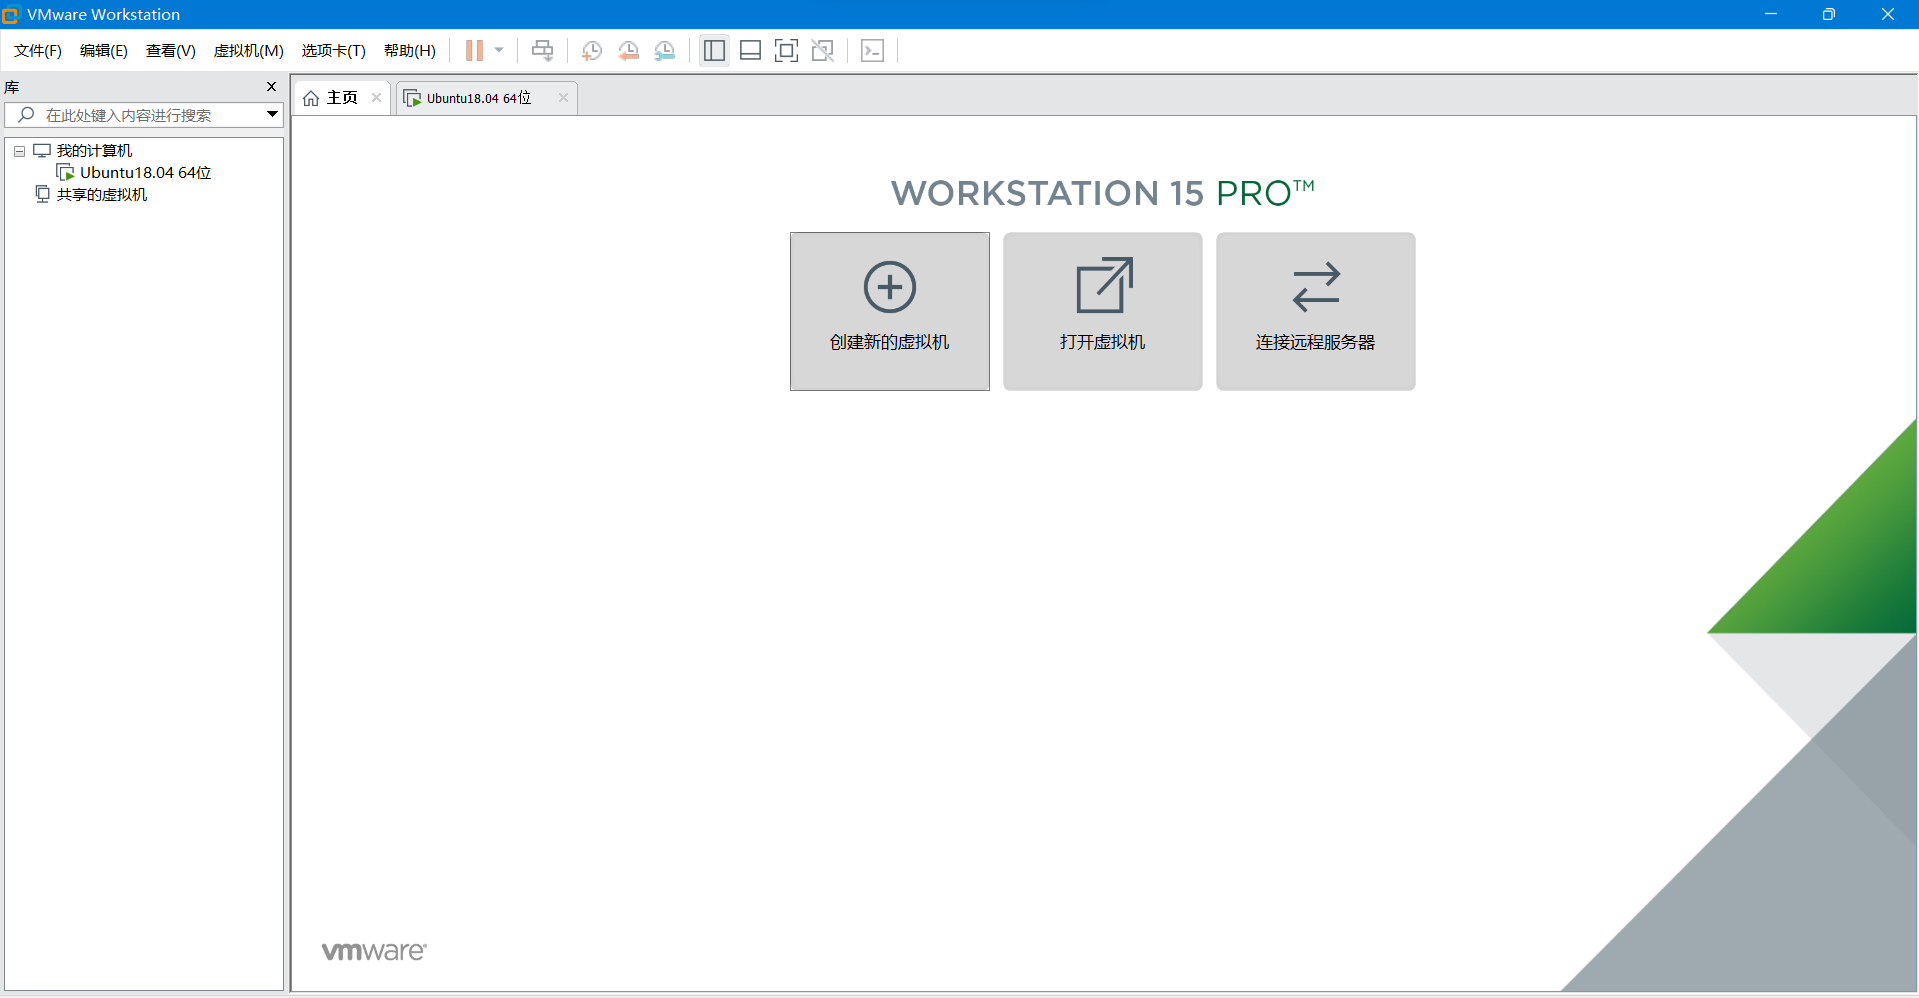Select 我的计算机 in the library tree

94,151
